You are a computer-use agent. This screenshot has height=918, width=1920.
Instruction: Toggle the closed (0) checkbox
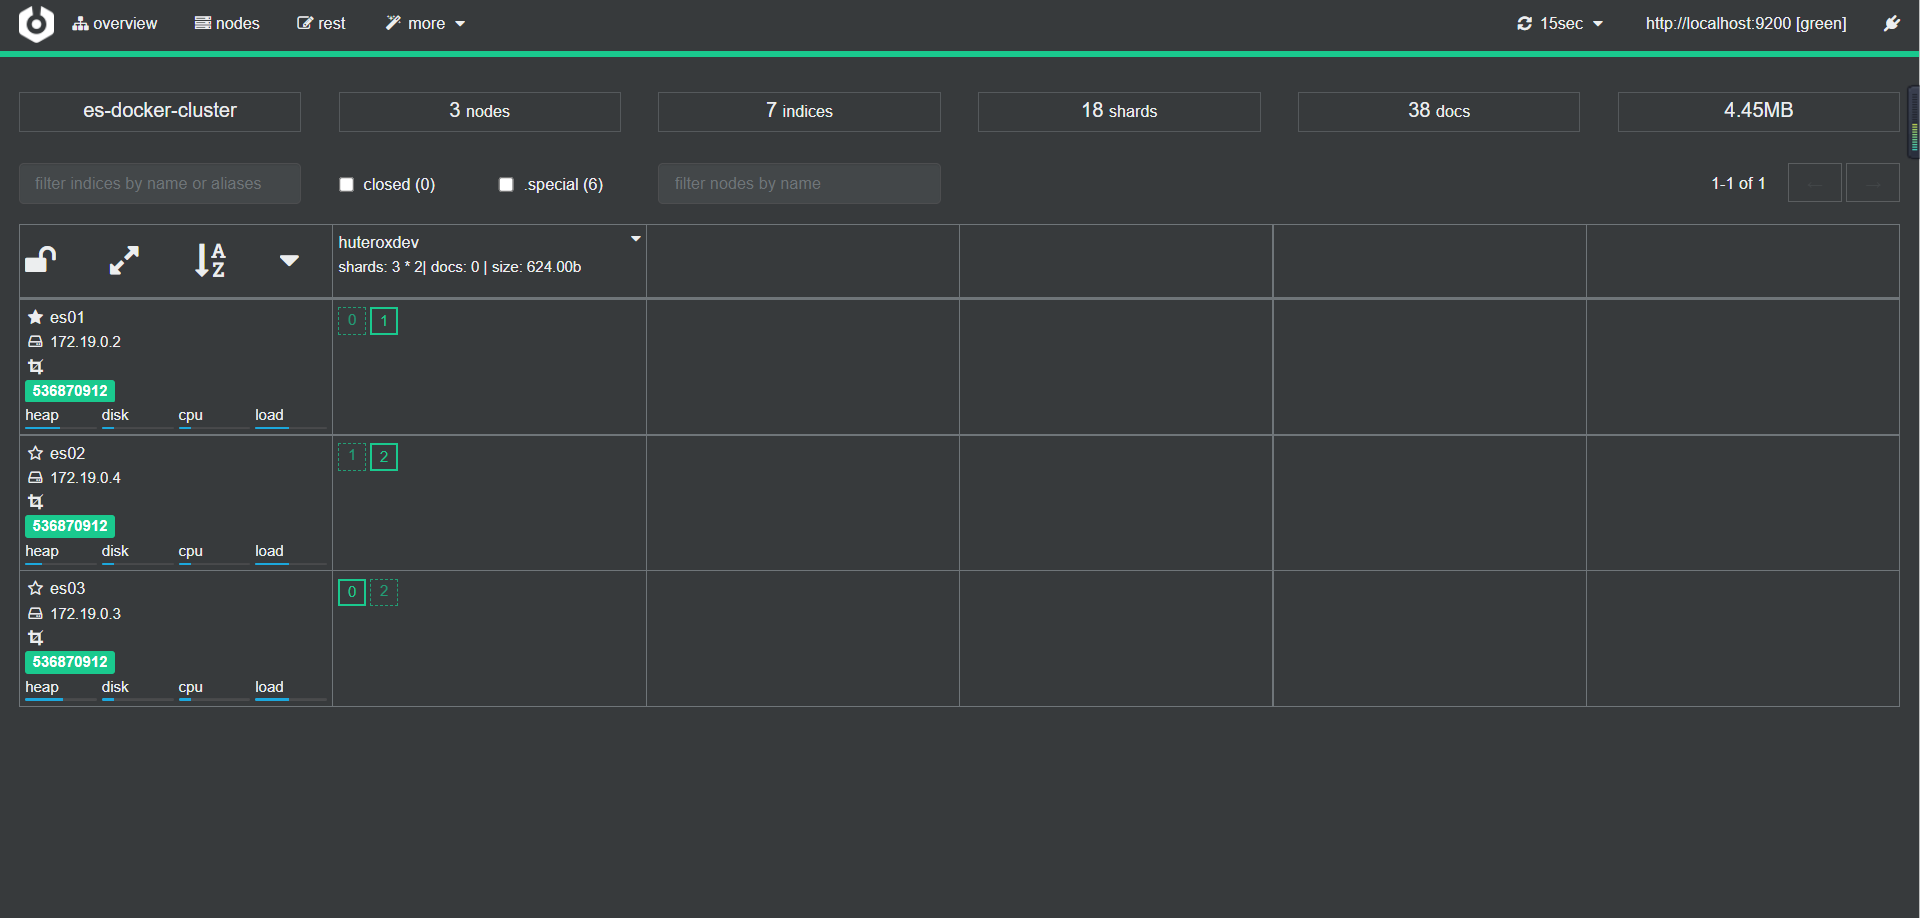pos(347,184)
